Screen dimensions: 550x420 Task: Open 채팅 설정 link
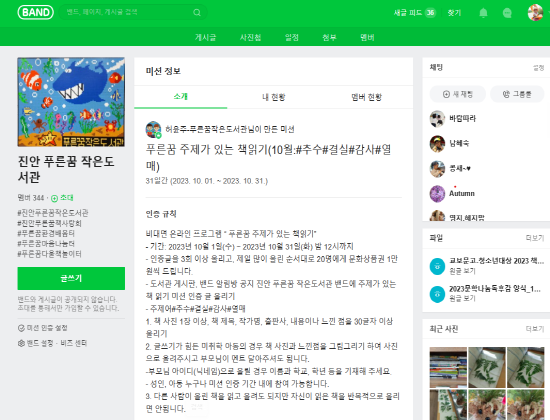[538, 68]
